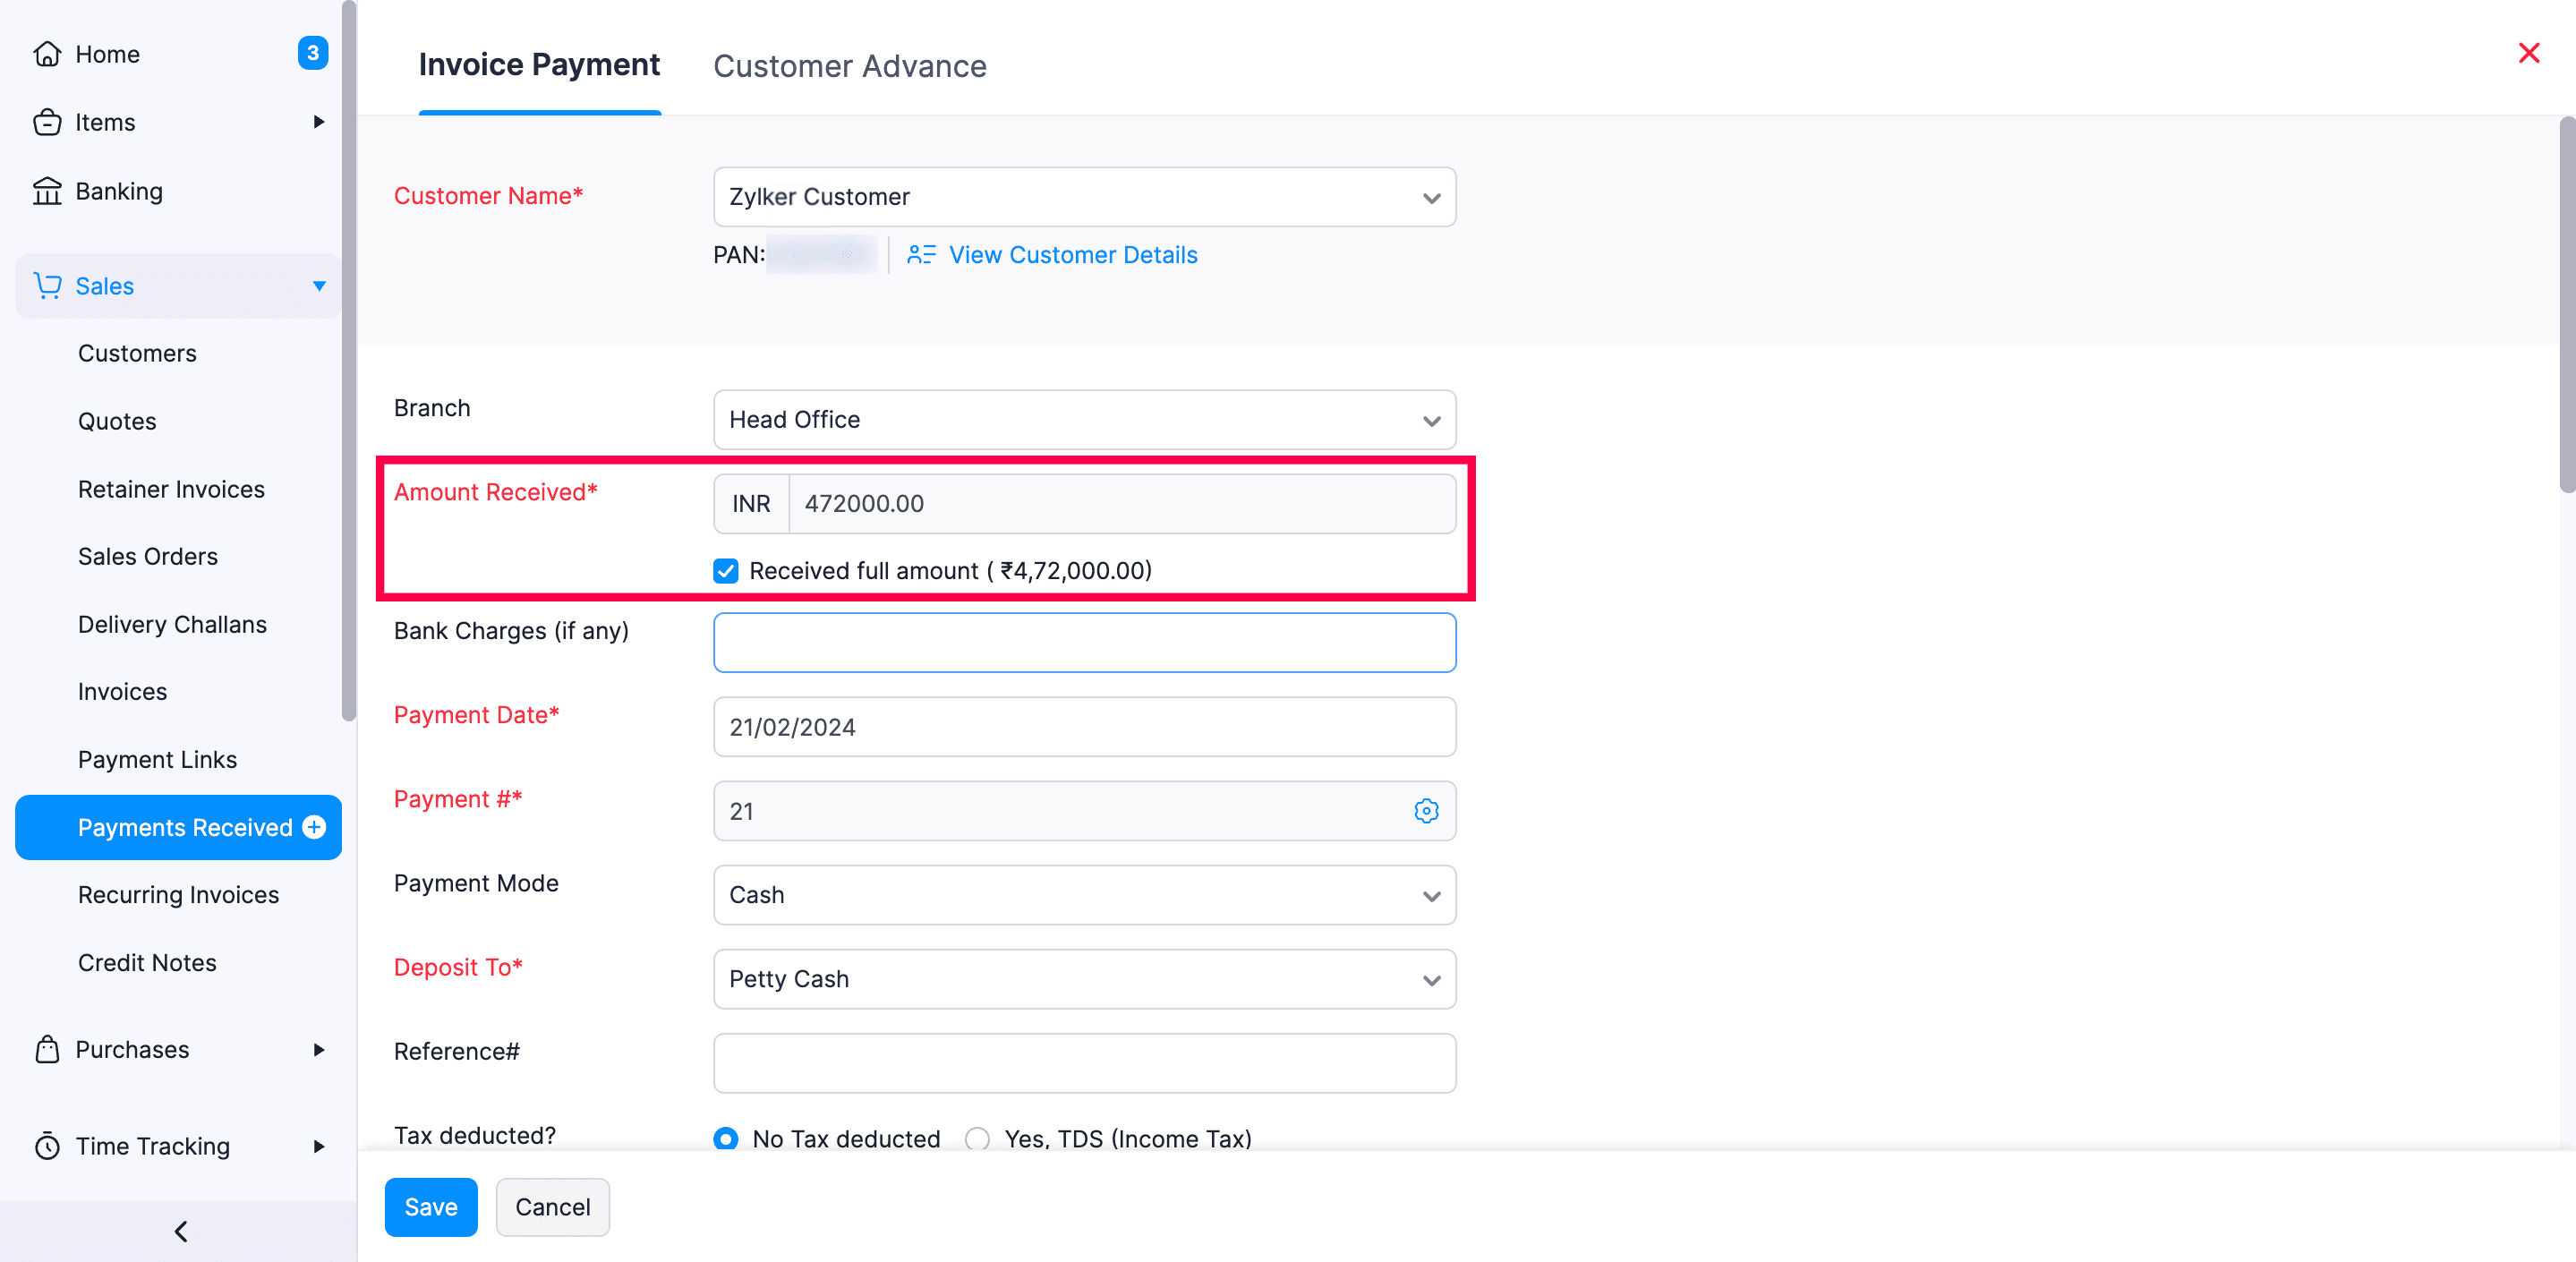This screenshot has width=2576, height=1262.
Task: Enter bank charges amount field
Action: [x=1084, y=642]
